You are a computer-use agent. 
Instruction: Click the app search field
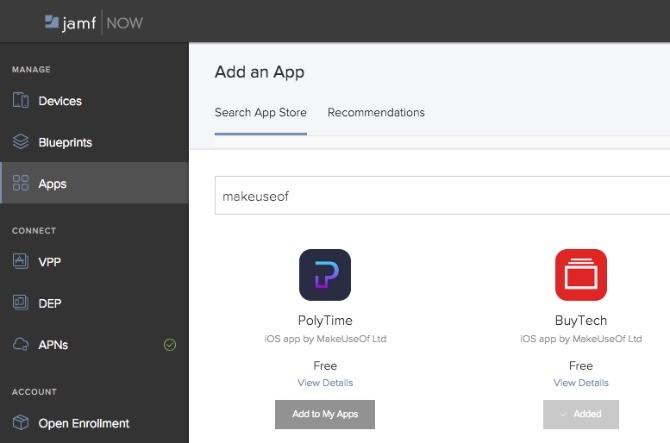pos(442,195)
